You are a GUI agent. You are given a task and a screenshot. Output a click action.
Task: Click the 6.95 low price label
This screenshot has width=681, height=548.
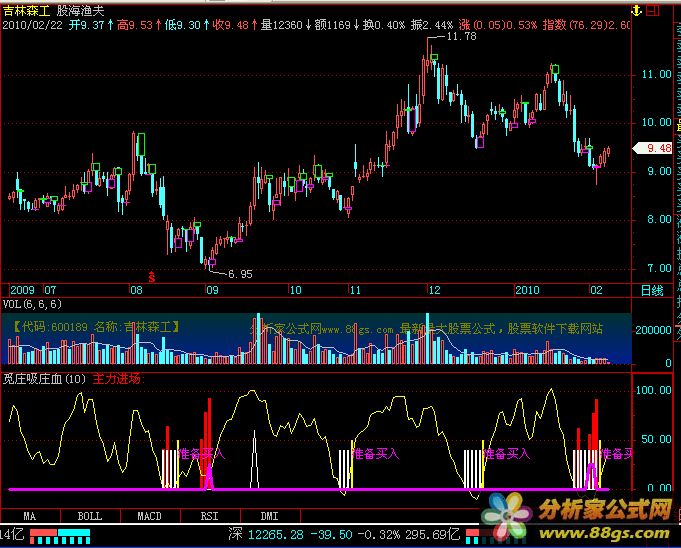point(240,273)
